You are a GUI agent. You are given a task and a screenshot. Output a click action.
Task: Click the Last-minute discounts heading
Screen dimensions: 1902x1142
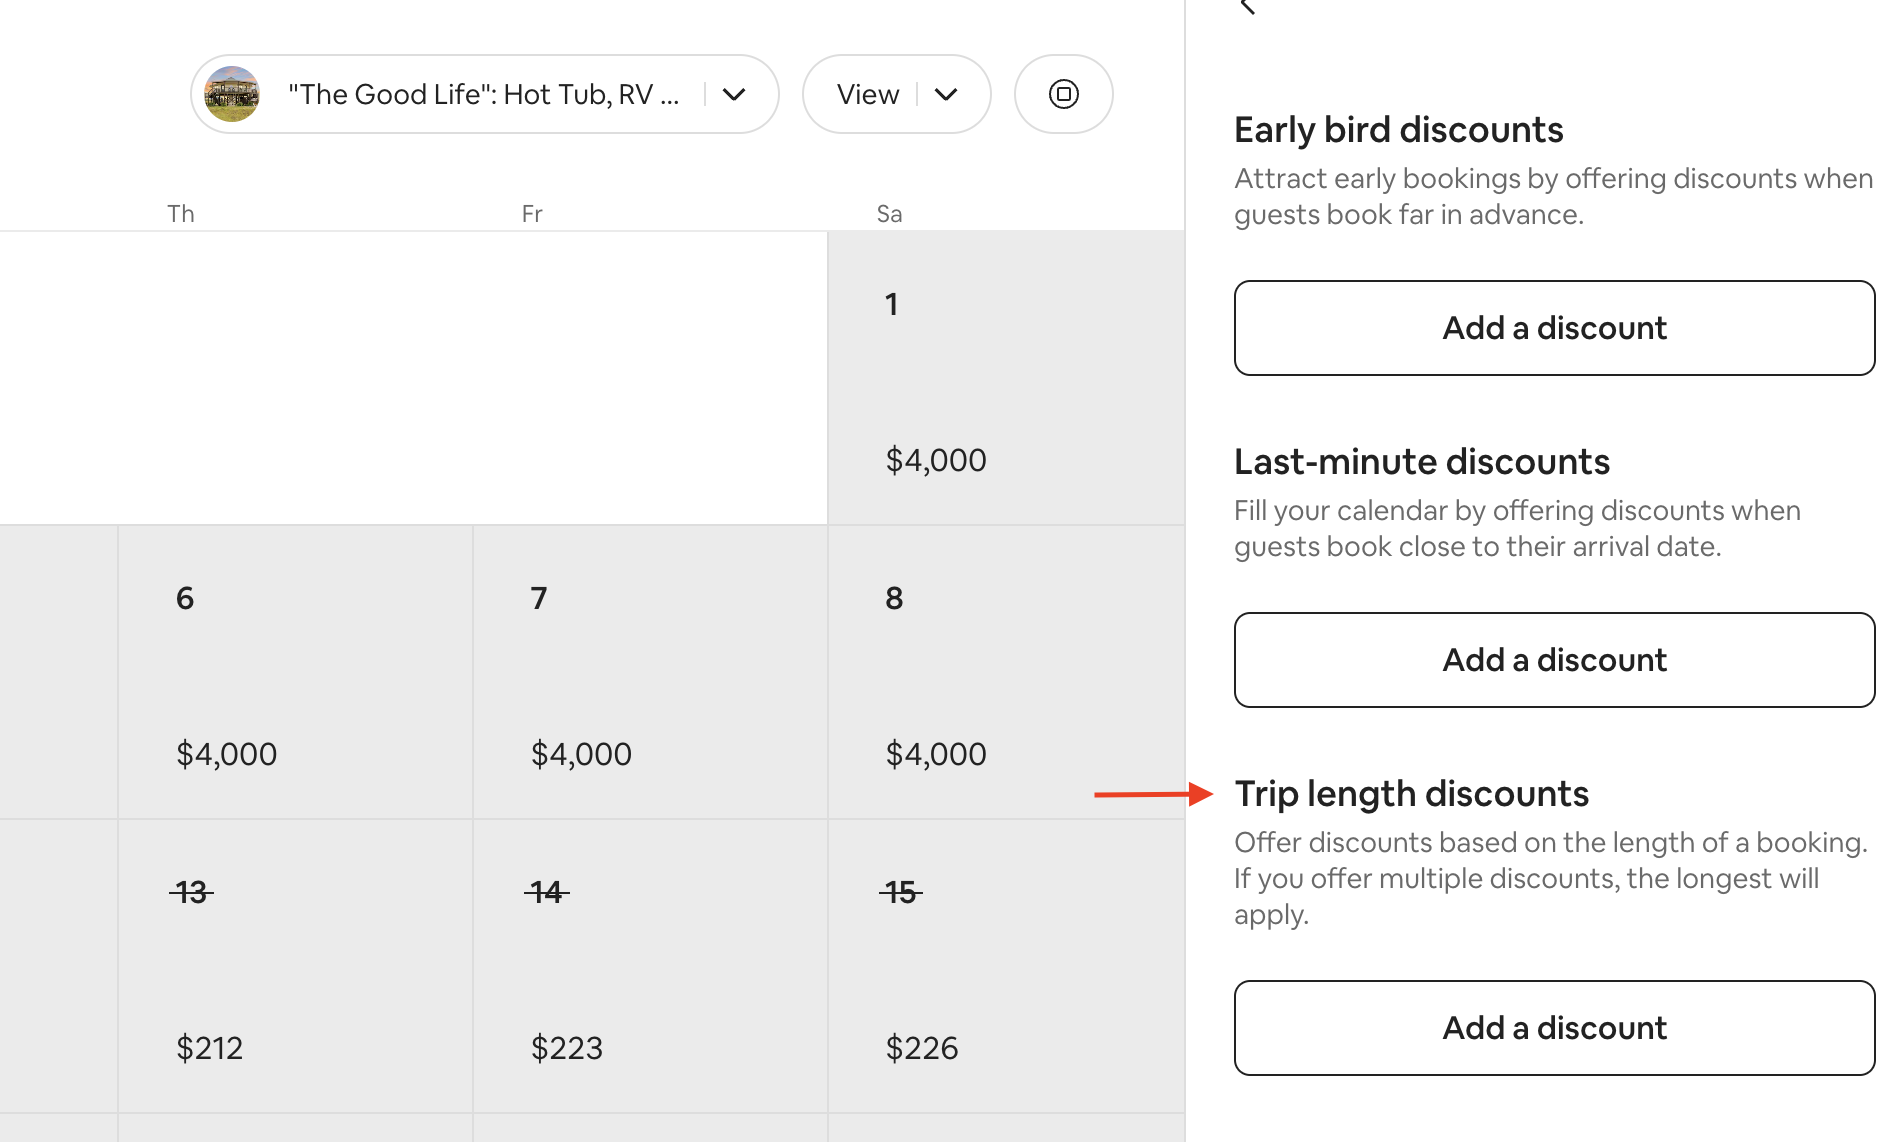[1421, 462]
